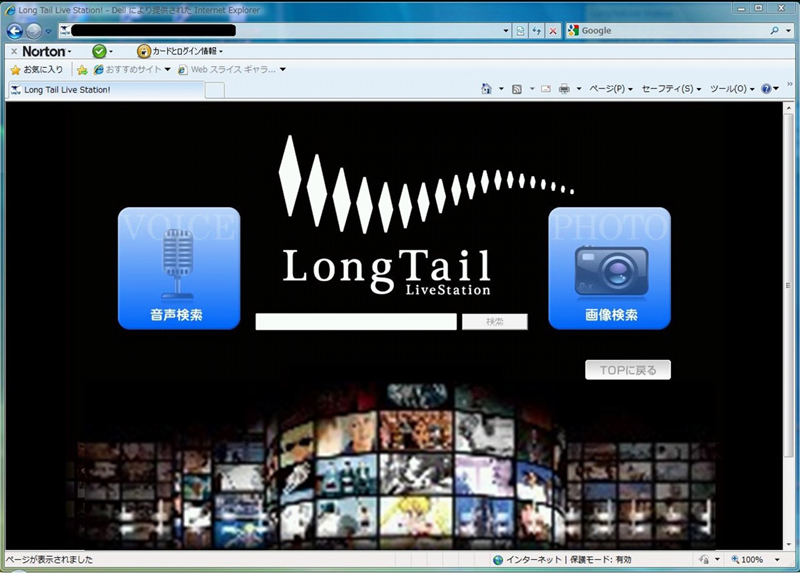Click the page favicon in the address bar
This screenshot has width=800, height=573.
65,31
